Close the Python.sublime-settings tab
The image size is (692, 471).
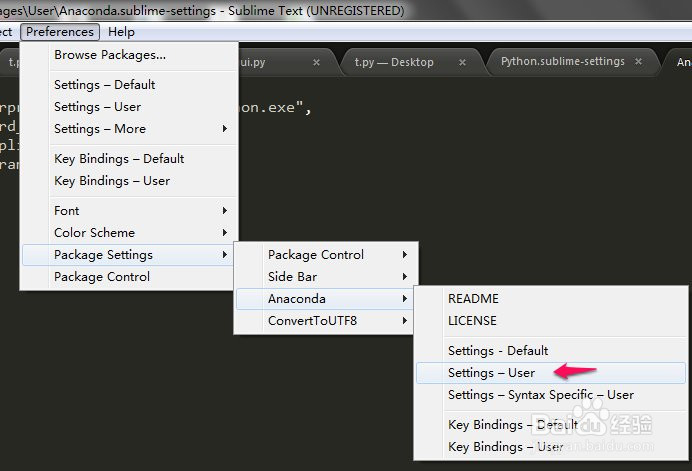tap(638, 61)
